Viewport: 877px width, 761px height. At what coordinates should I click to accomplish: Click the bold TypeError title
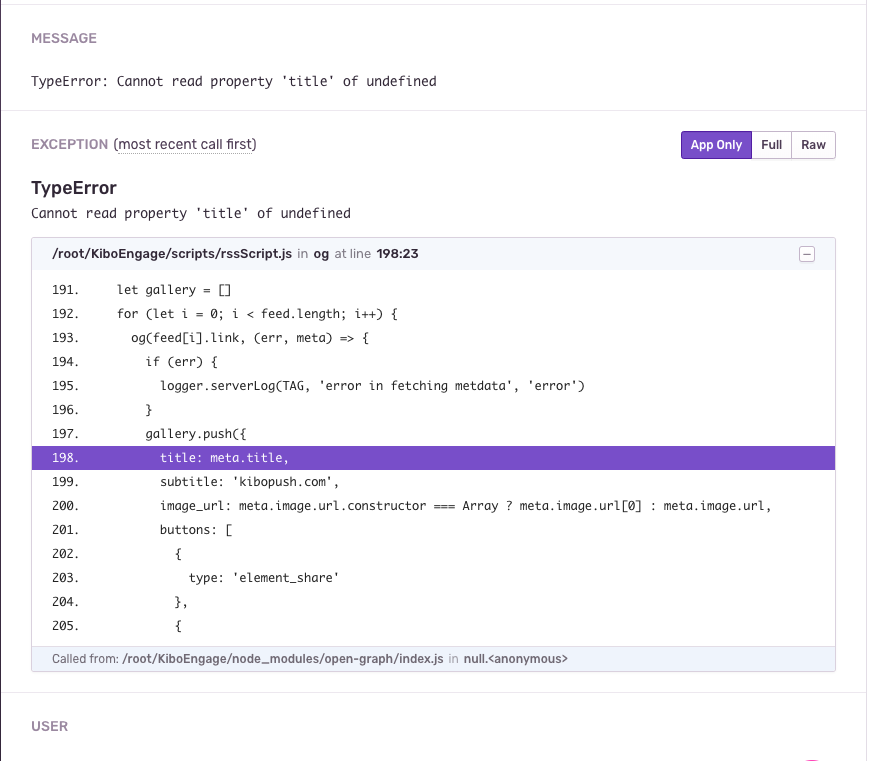coord(74,188)
